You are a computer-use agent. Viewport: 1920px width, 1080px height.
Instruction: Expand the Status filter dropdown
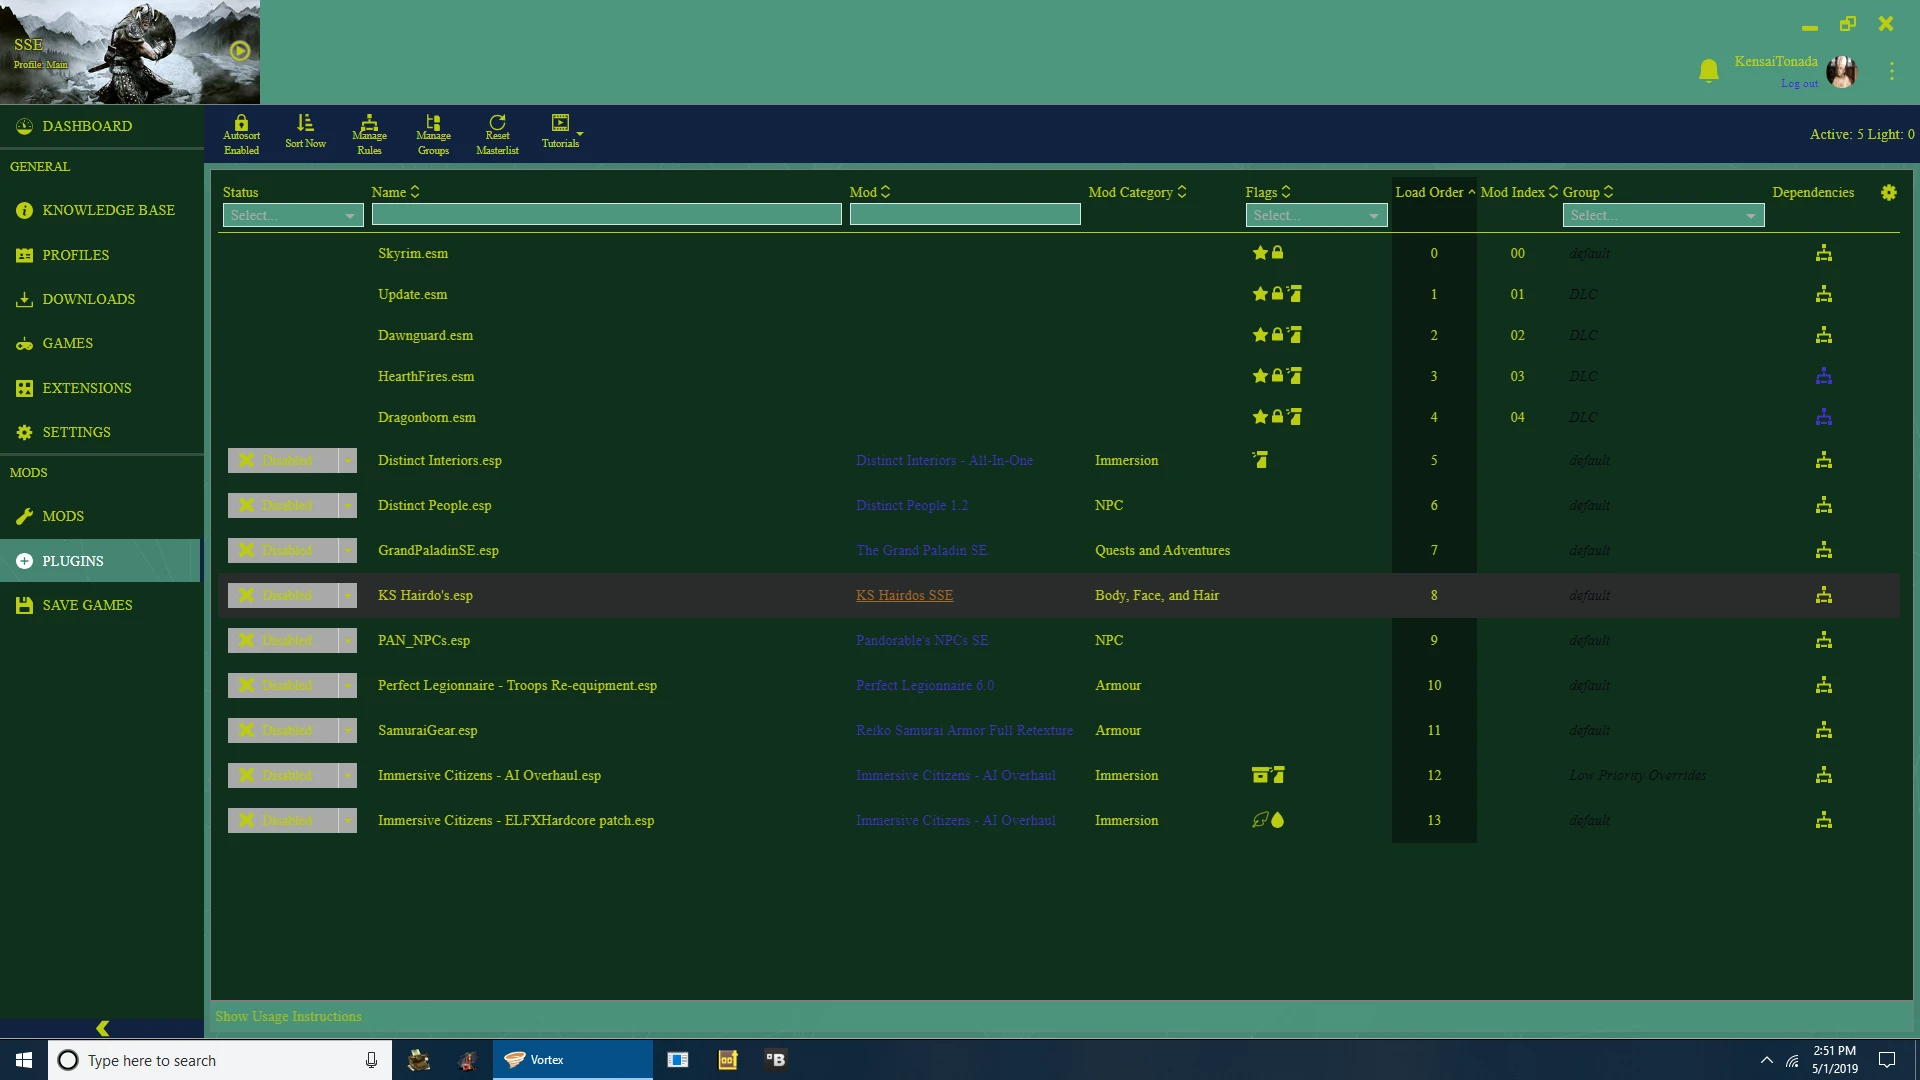(291, 215)
